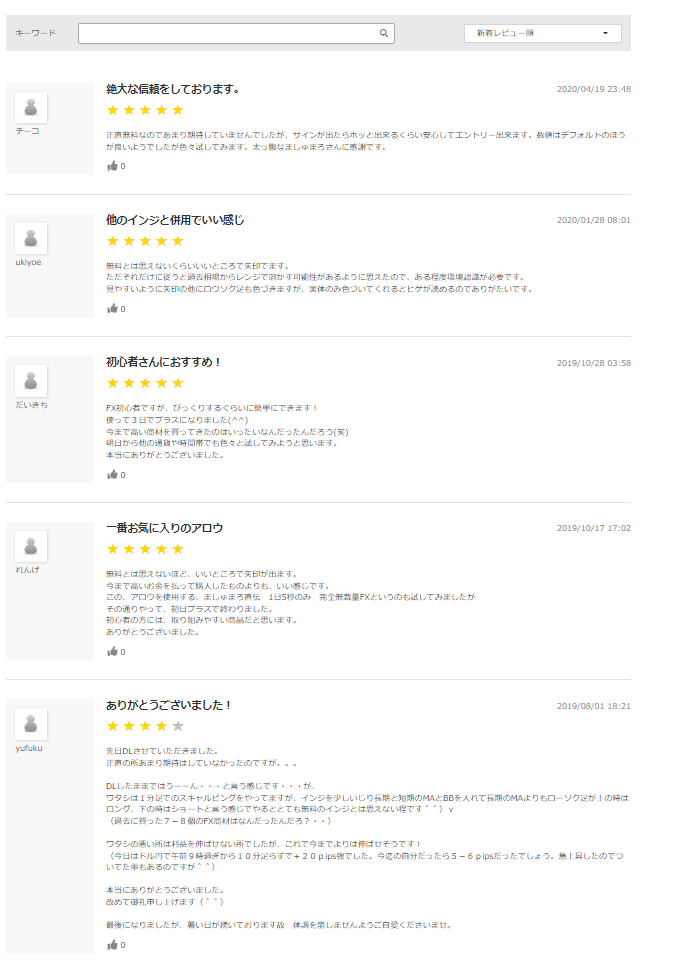Upvote yufuku's review with thumbs-up icon

(113, 944)
